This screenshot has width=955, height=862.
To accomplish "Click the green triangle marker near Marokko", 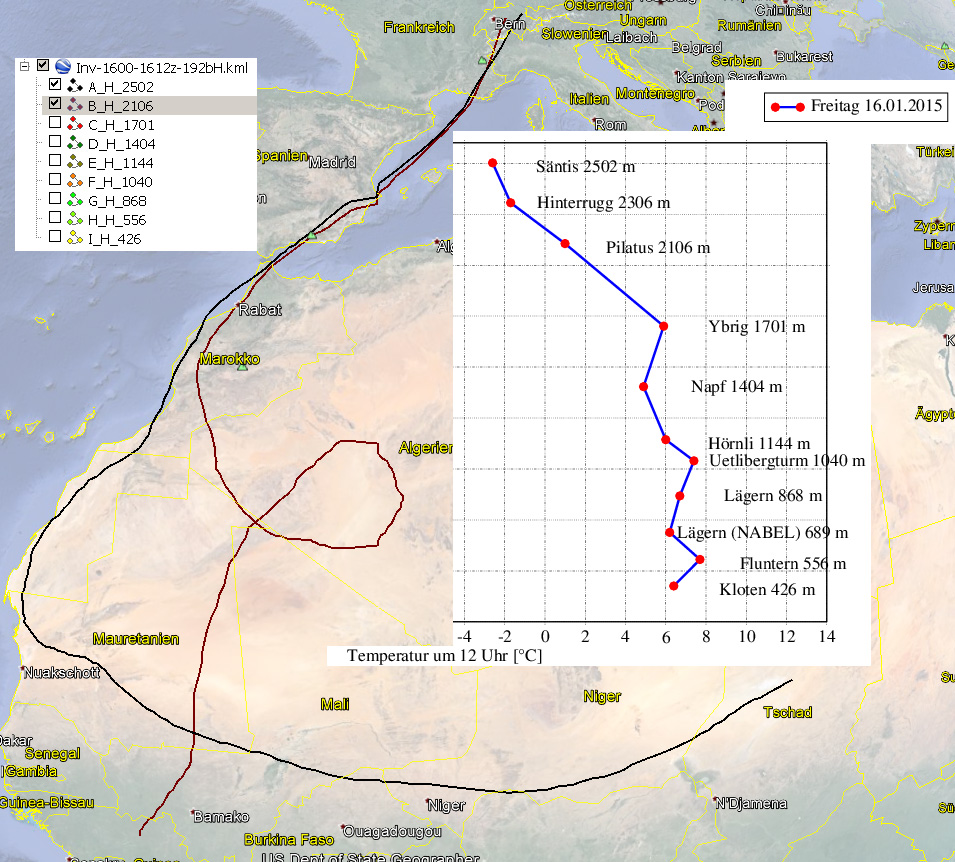I will [x=242, y=367].
